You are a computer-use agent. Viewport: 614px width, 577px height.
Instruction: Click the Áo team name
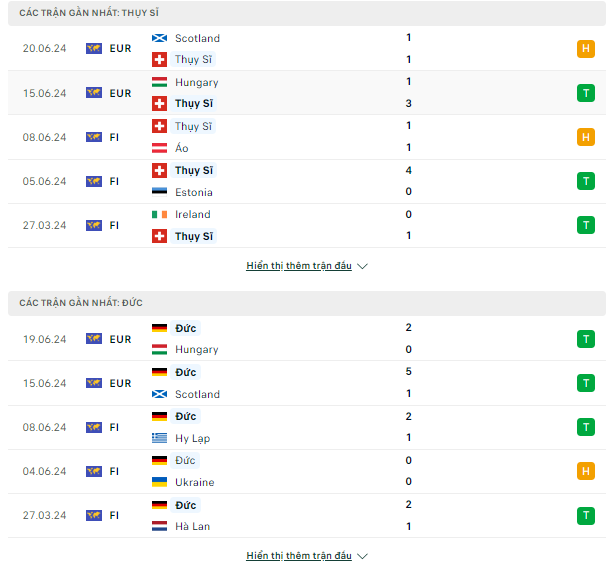[182, 148]
